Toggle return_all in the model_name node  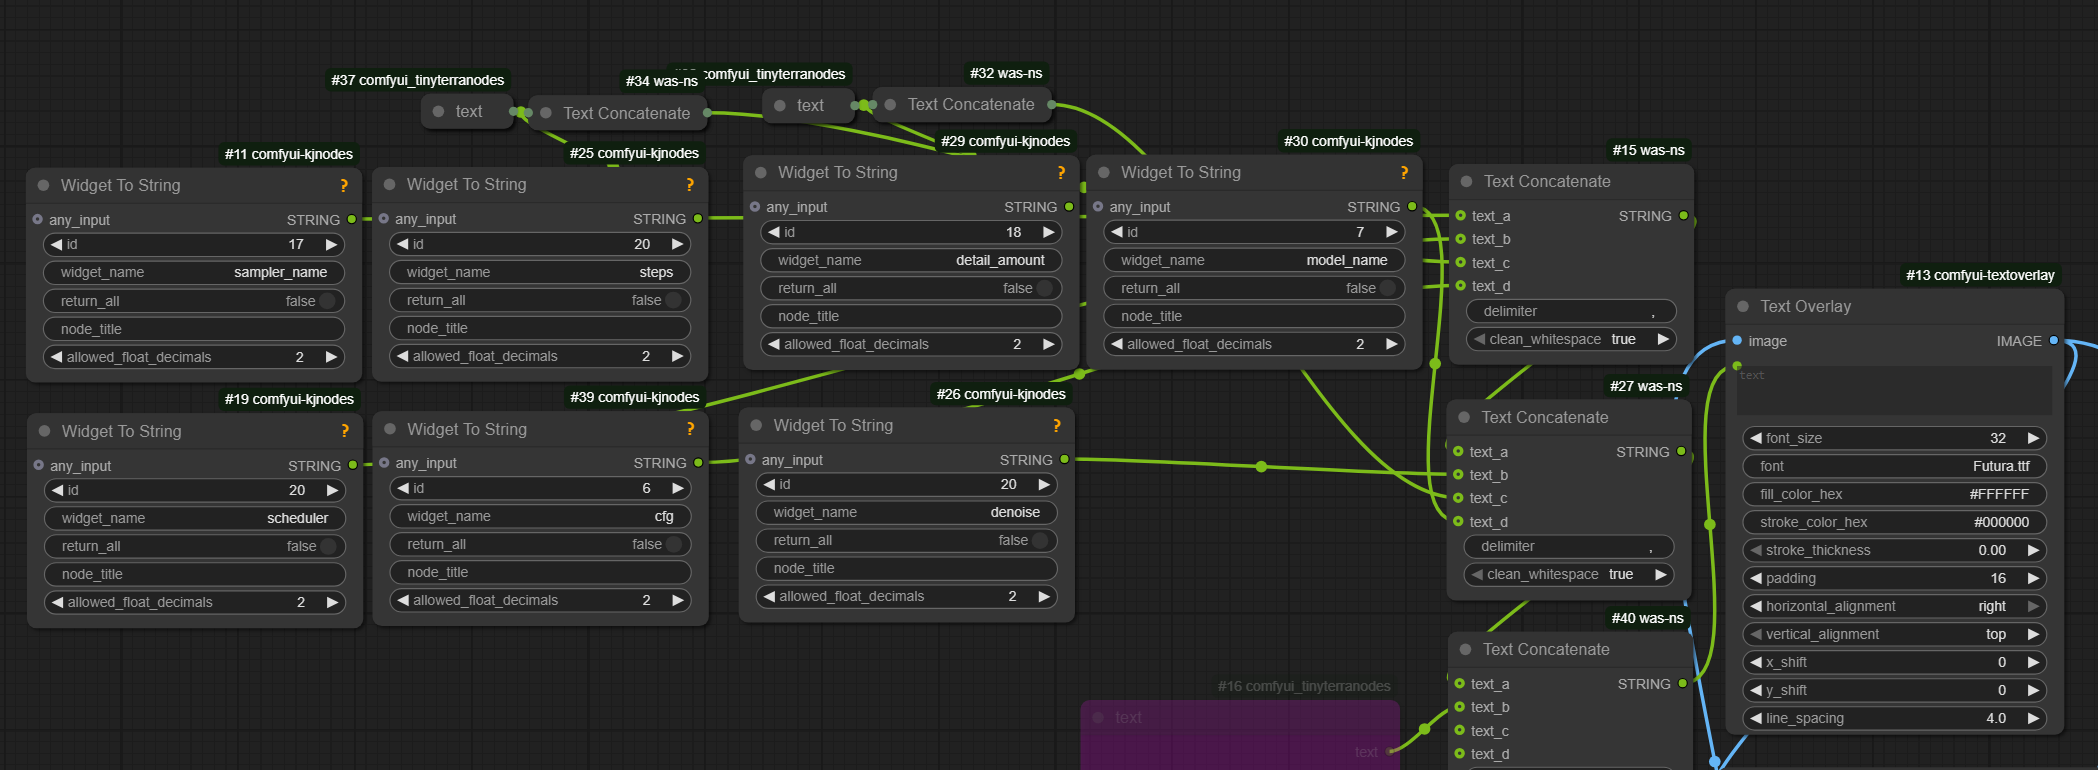(1254, 288)
